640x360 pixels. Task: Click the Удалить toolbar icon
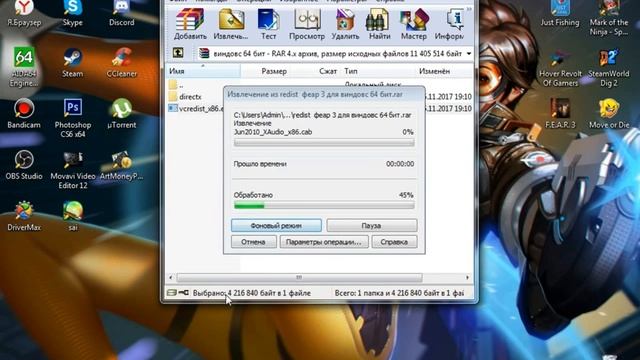(345, 24)
